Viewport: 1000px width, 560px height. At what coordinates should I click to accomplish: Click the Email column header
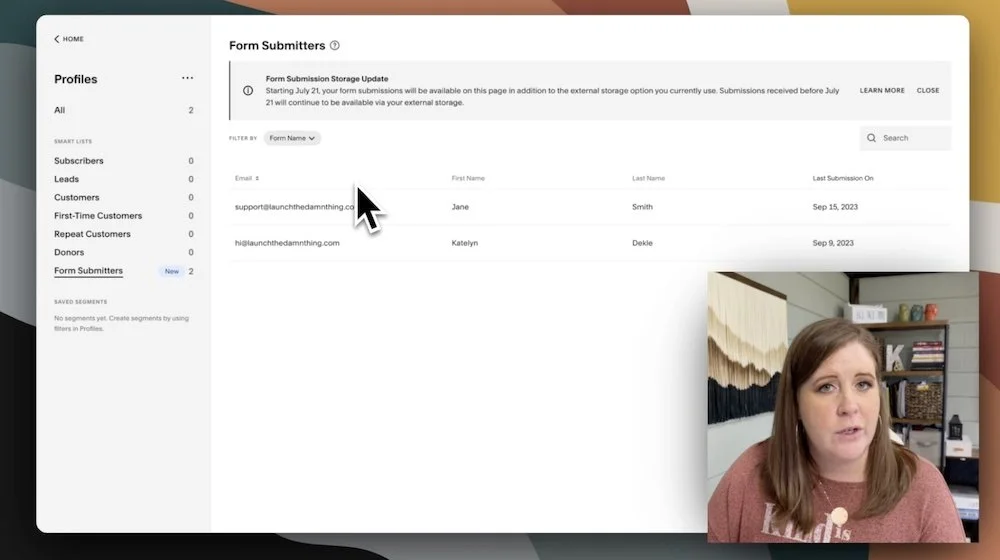(243, 179)
